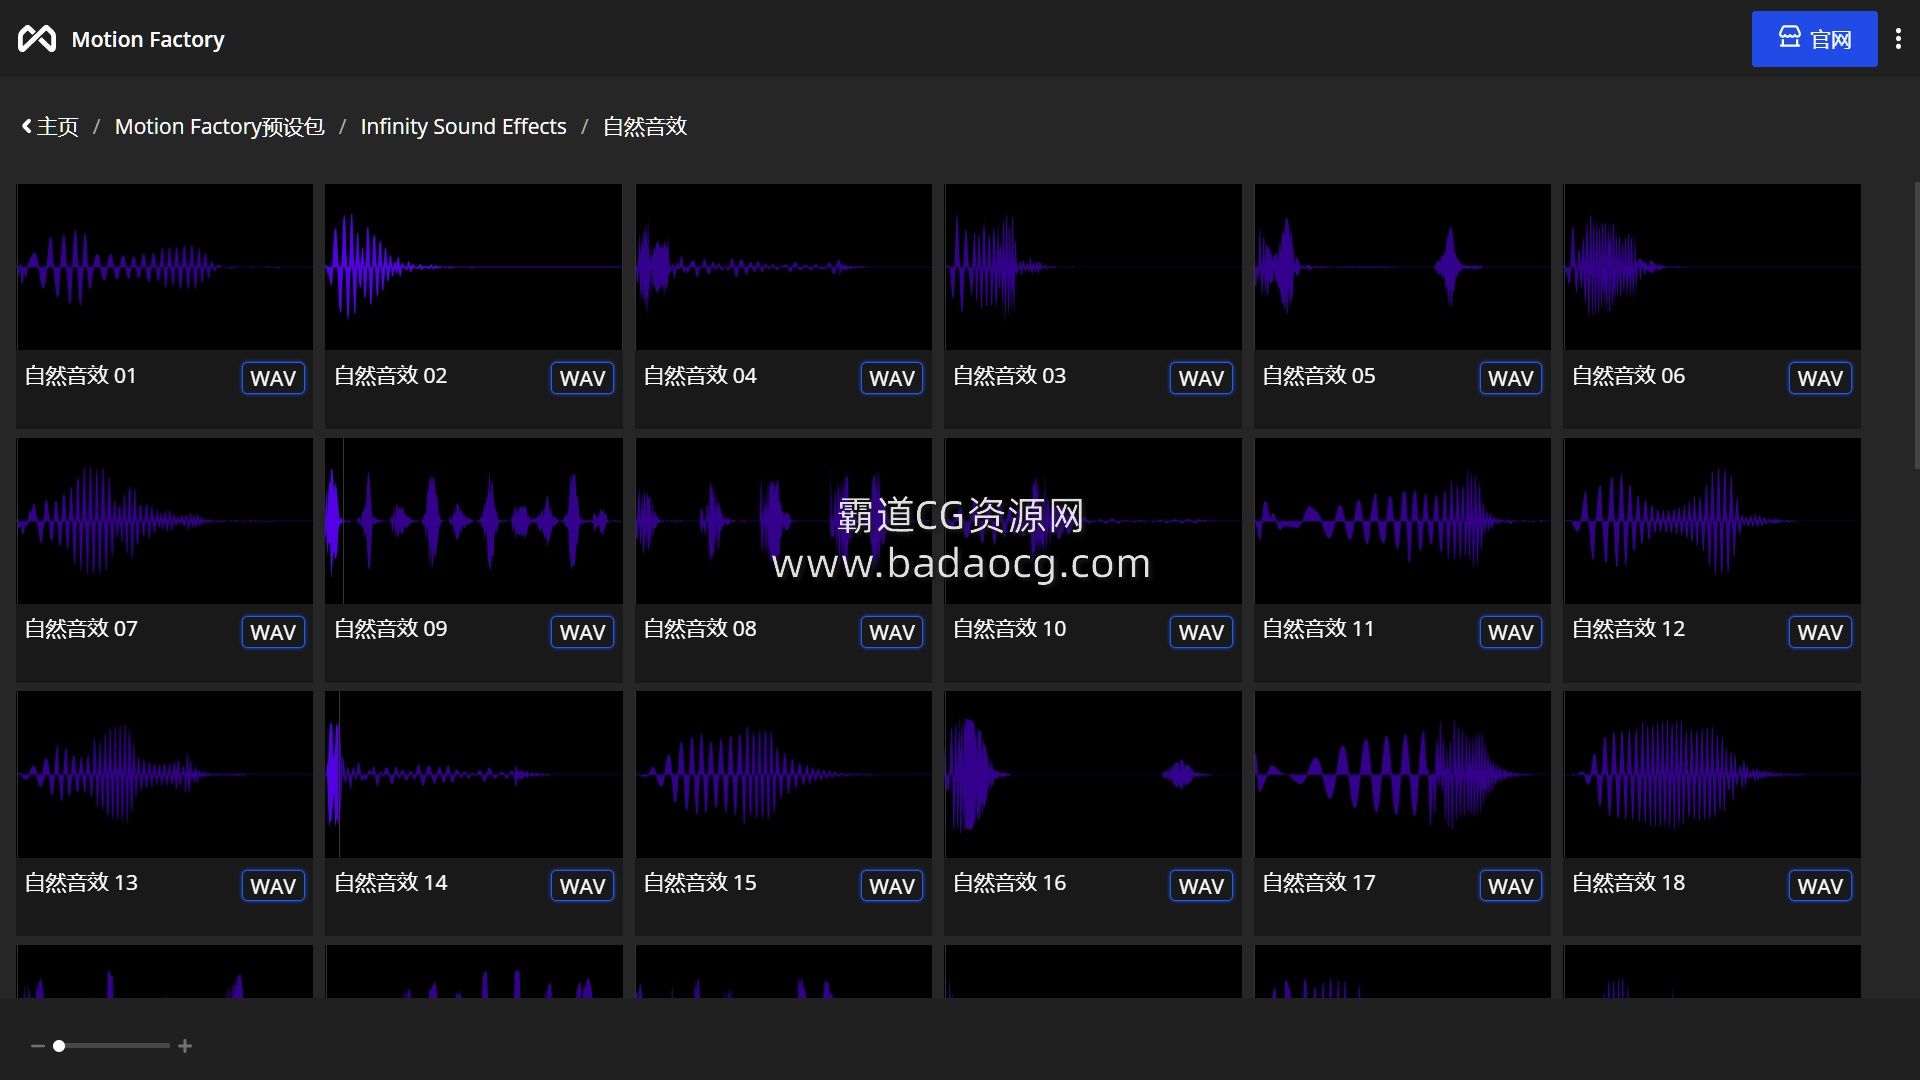Select the 自然音效 06 title label
The image size is (1920, 1080).
[1628, 376]
